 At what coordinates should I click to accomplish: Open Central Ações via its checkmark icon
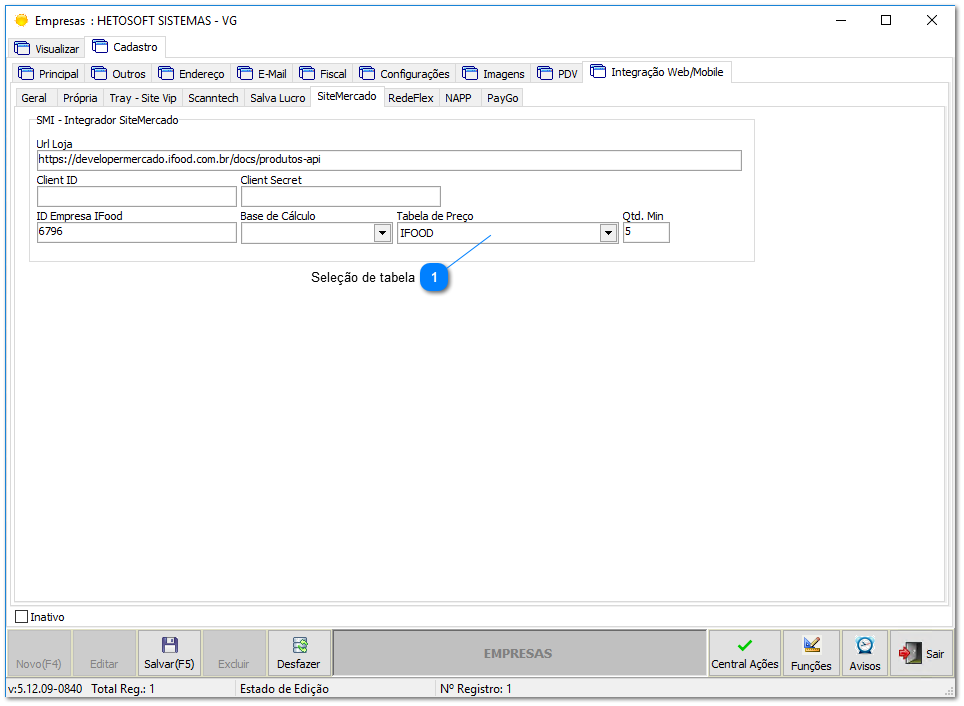click(744, 645)
